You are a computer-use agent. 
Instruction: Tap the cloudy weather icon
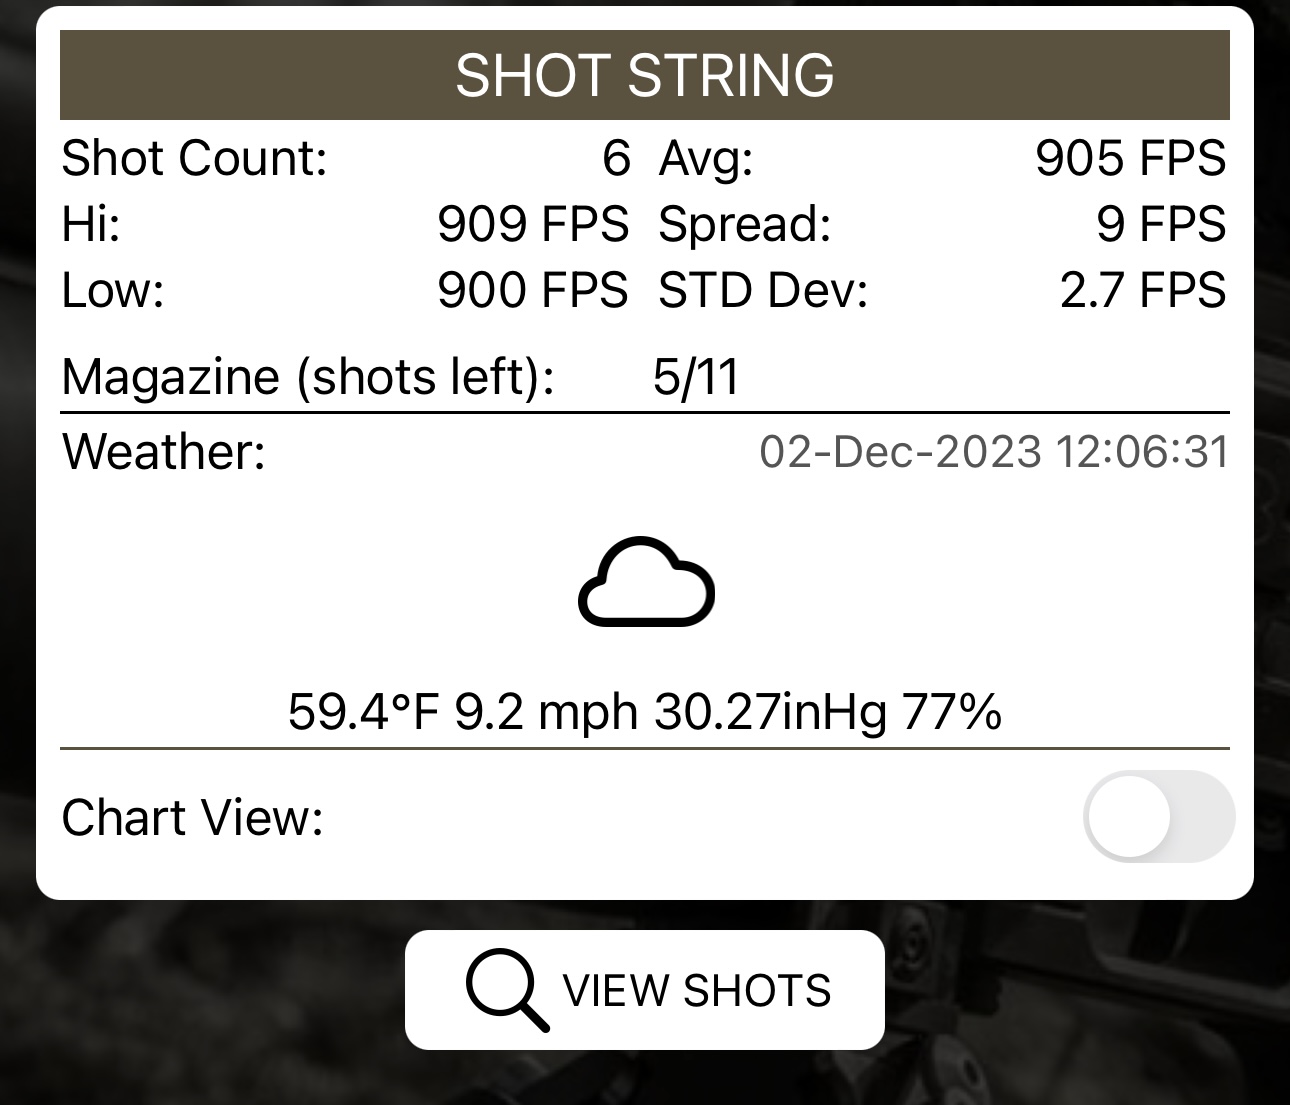646,582
